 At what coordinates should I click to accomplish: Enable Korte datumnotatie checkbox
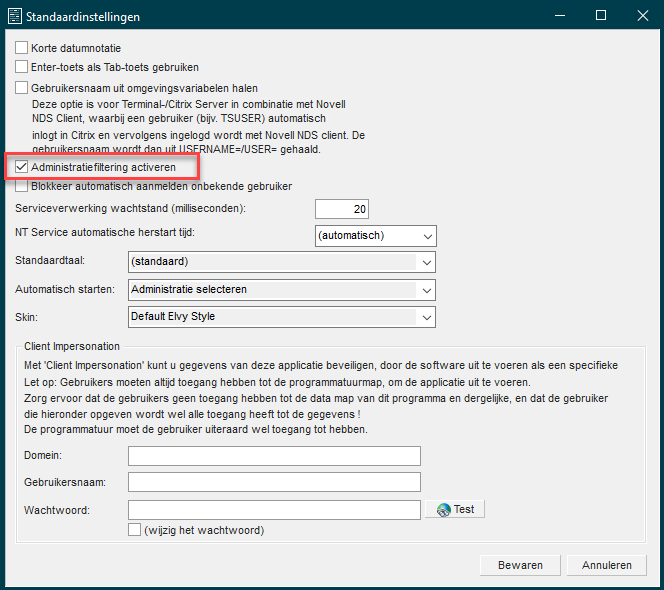(x=22, y=48)
